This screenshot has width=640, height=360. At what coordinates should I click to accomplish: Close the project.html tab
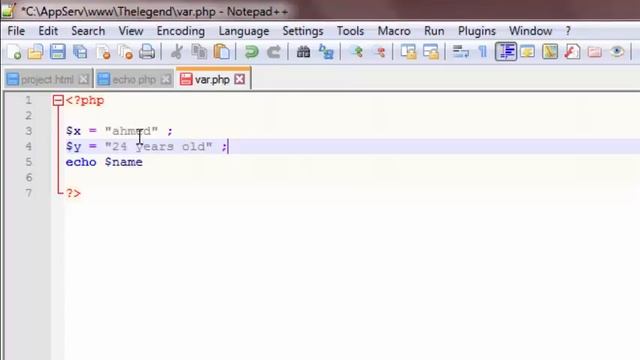click(83, 79)
